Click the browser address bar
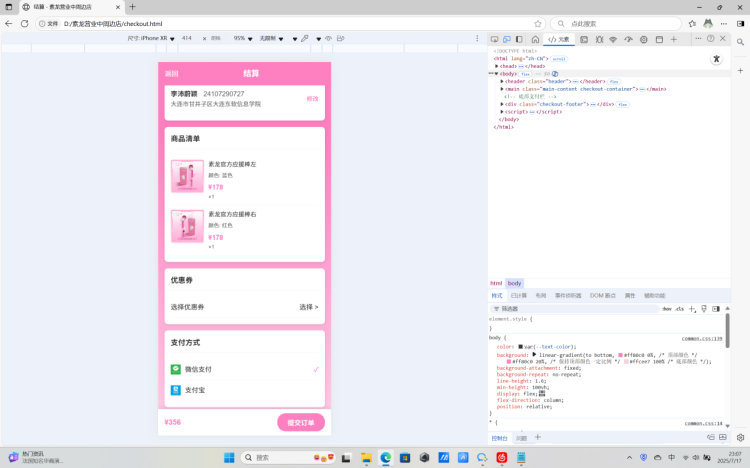The image size is (750, 468). pyautogui.click(x=292, y=23)
